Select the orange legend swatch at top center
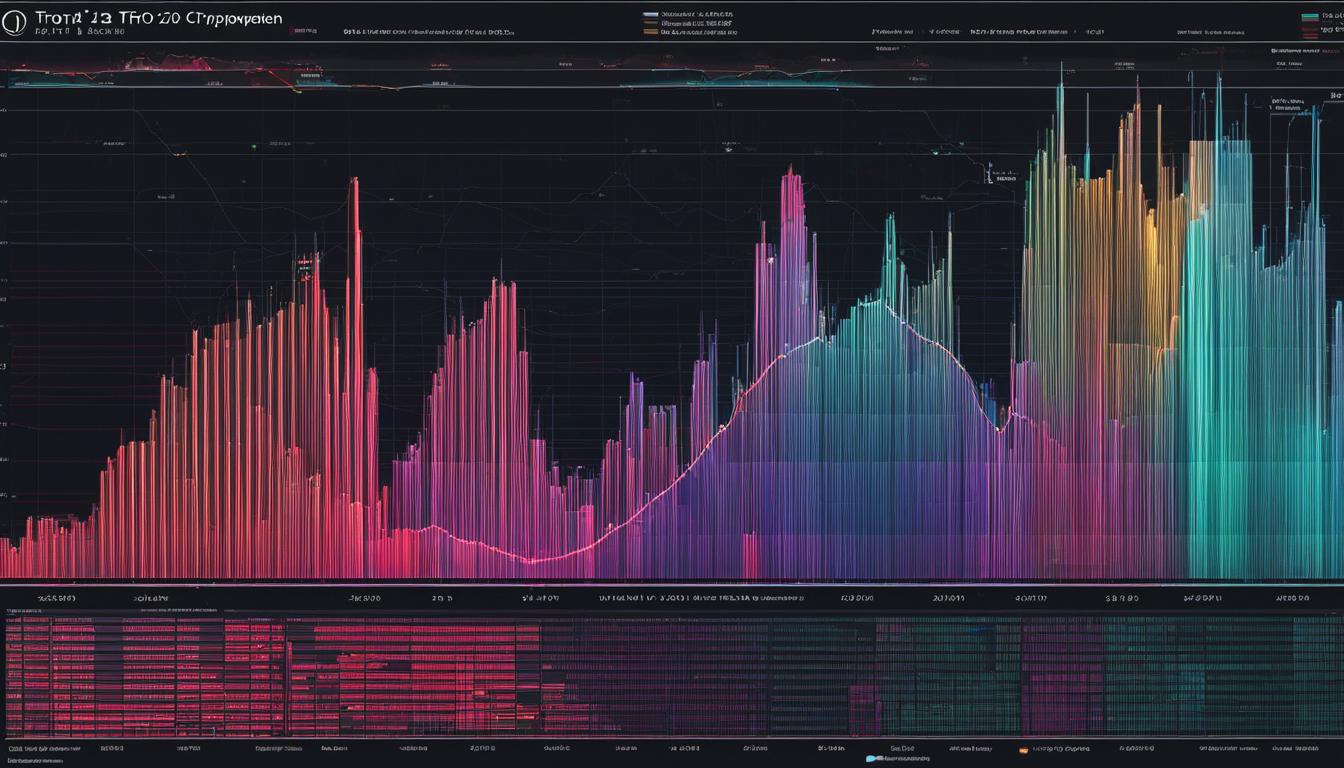1344x768 pixels. point(650,32)
